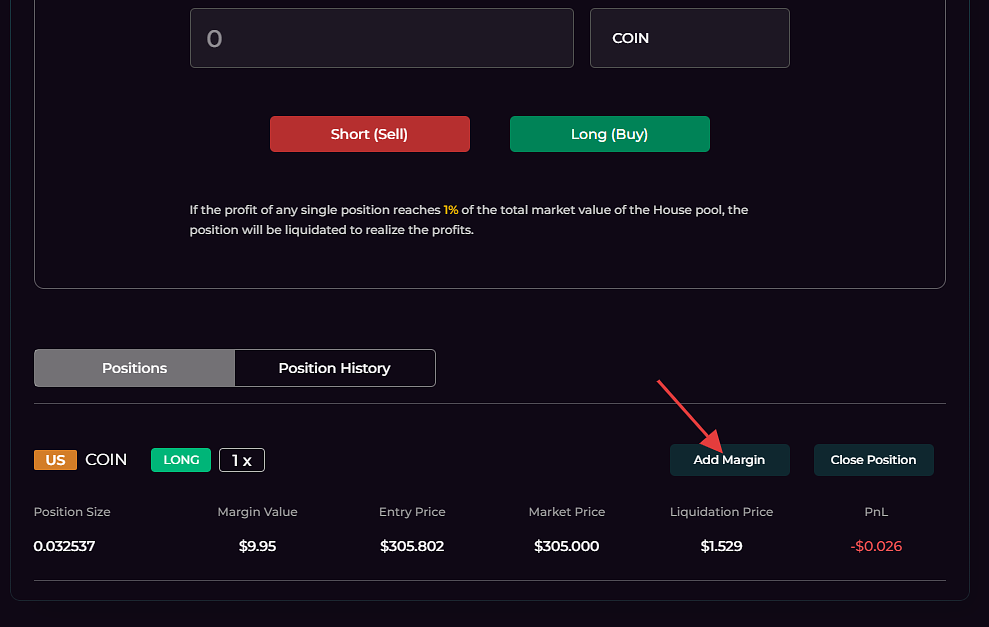Image resolution: width=989 pixels, height=627 pixels.
Task: Select the entry price $305.802
Action: (x=412, y=546)
